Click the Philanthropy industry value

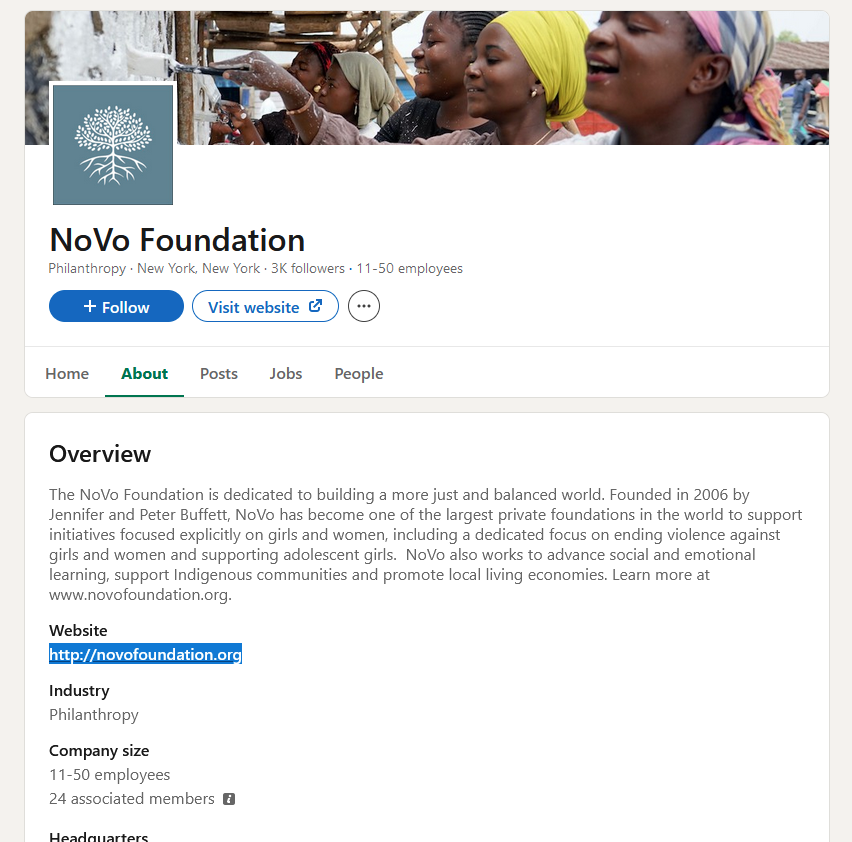[x=93, y=715]
